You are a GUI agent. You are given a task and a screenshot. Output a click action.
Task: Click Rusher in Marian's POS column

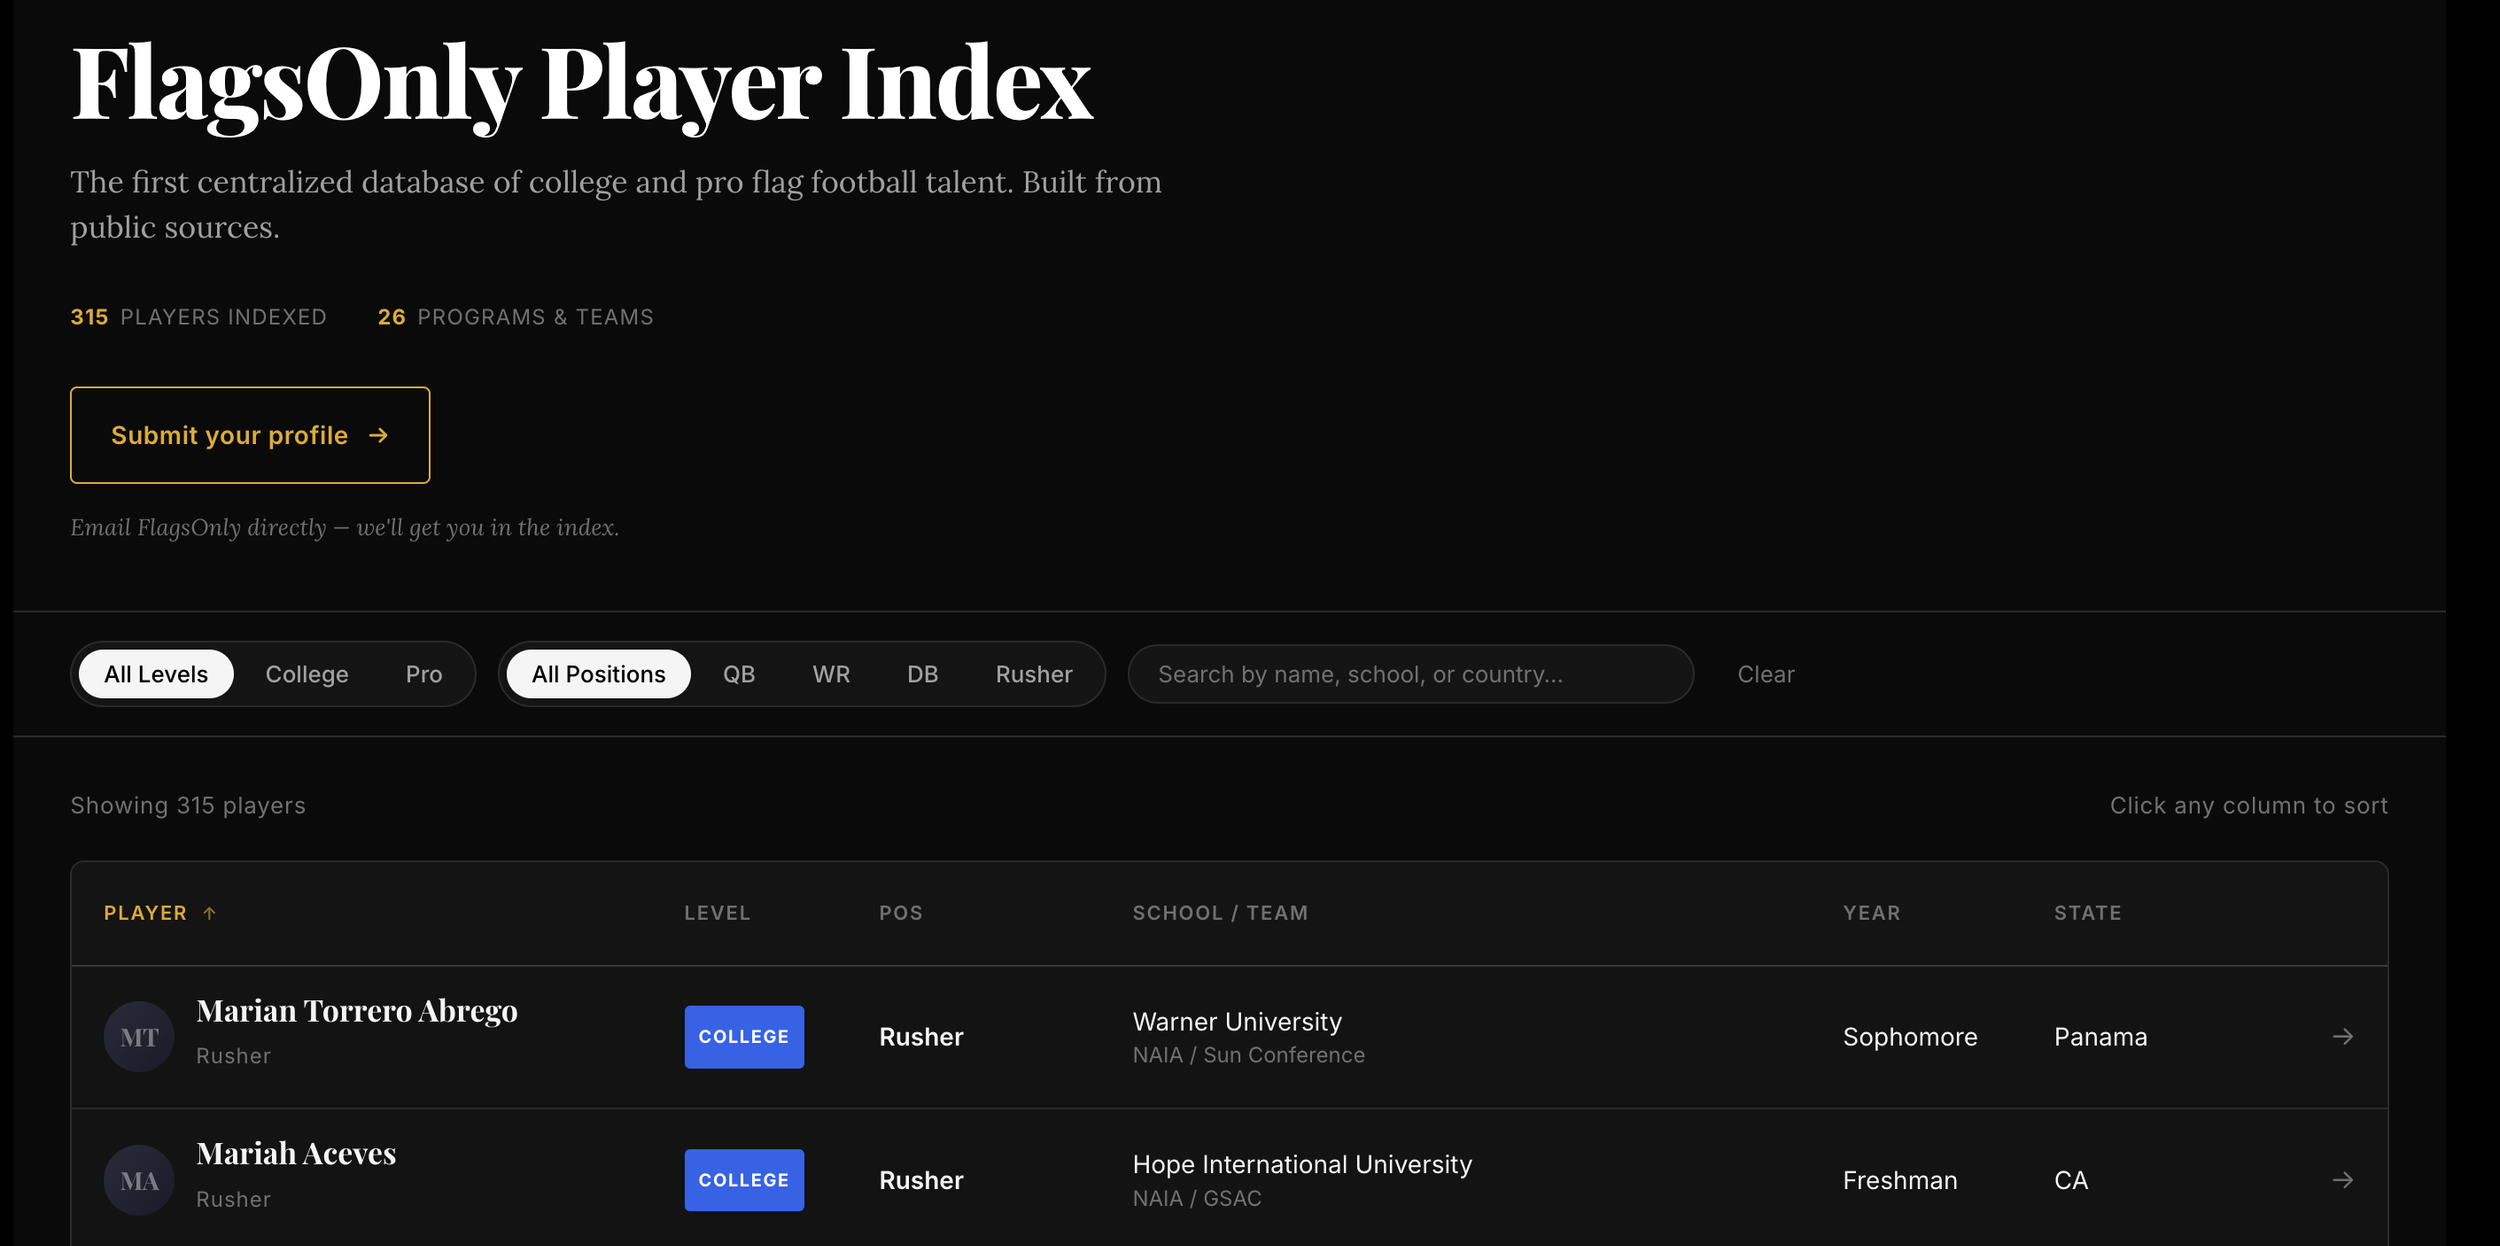(x=921, y=1037)
